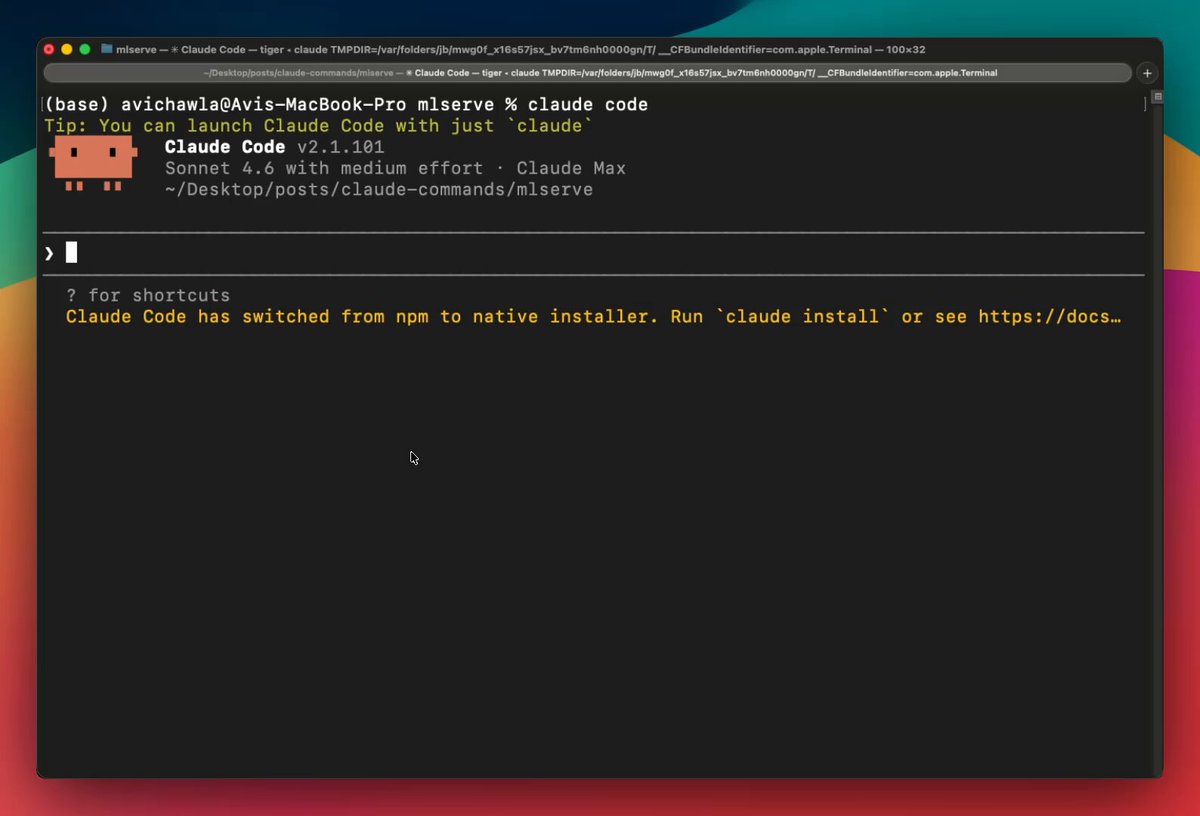
Task: Click the "? for shortcuts" hint
Action: 148,296
